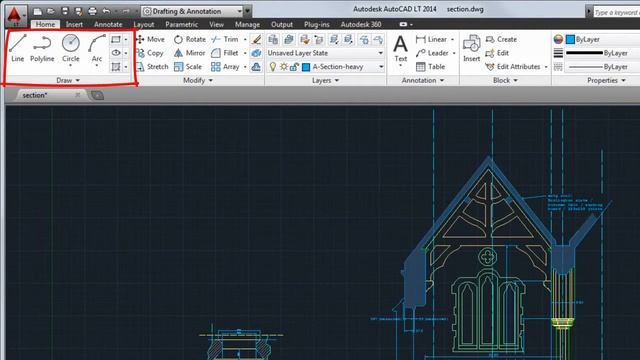
Task: Expand the Annotation panel
Action: (422, 80)
